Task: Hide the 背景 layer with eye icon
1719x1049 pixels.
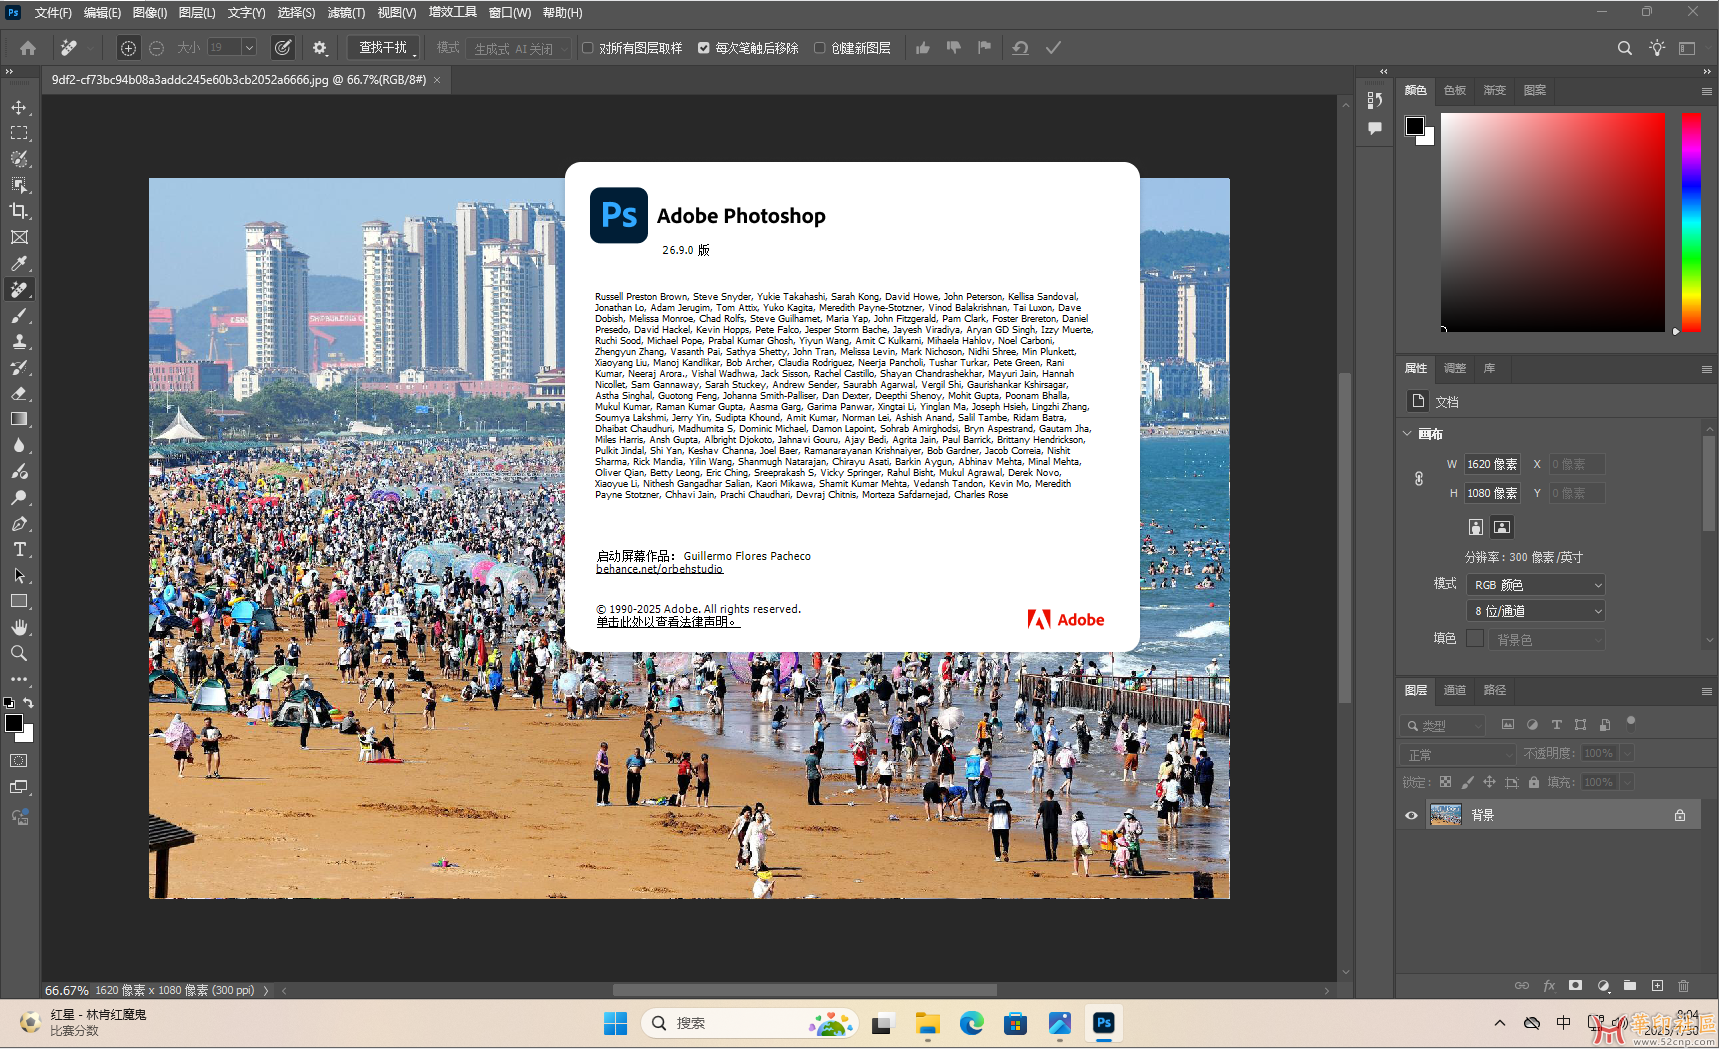Action: click(x=1411, y=815)
